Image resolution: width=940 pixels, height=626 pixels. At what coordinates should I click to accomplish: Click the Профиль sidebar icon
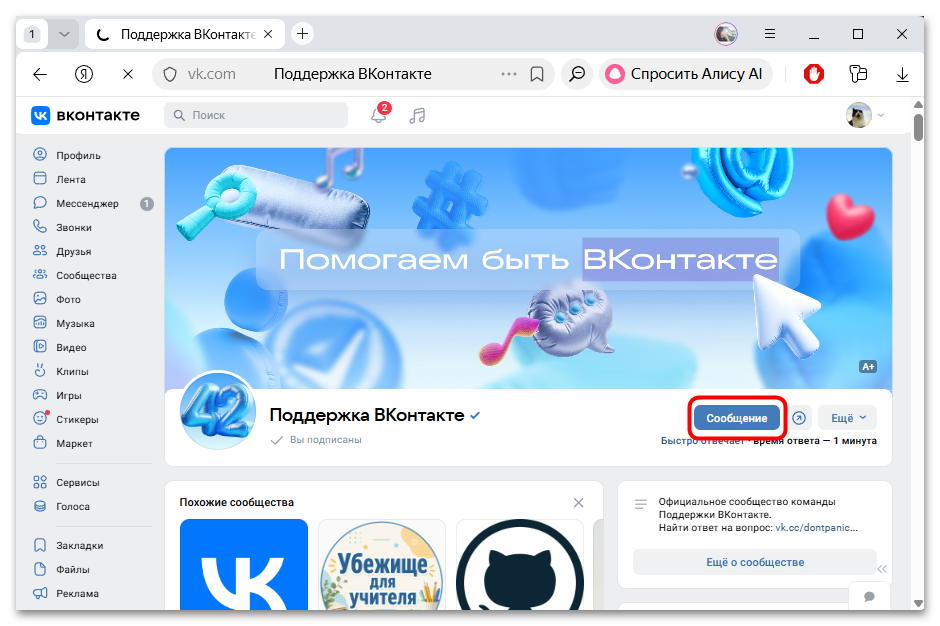[x=40, y=155]
